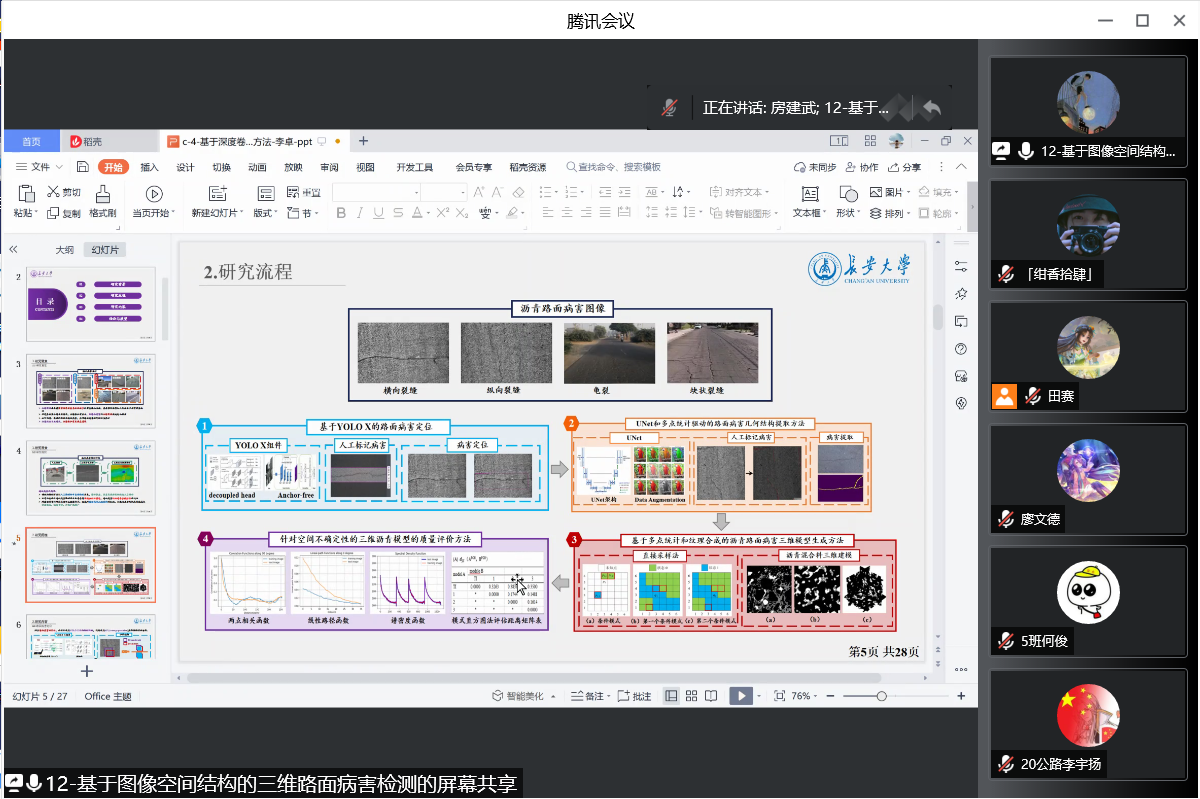Screen dimensions: 1200x799
Task: Click the save icon beside the 文件 menu
Action: tap(82, 167)
